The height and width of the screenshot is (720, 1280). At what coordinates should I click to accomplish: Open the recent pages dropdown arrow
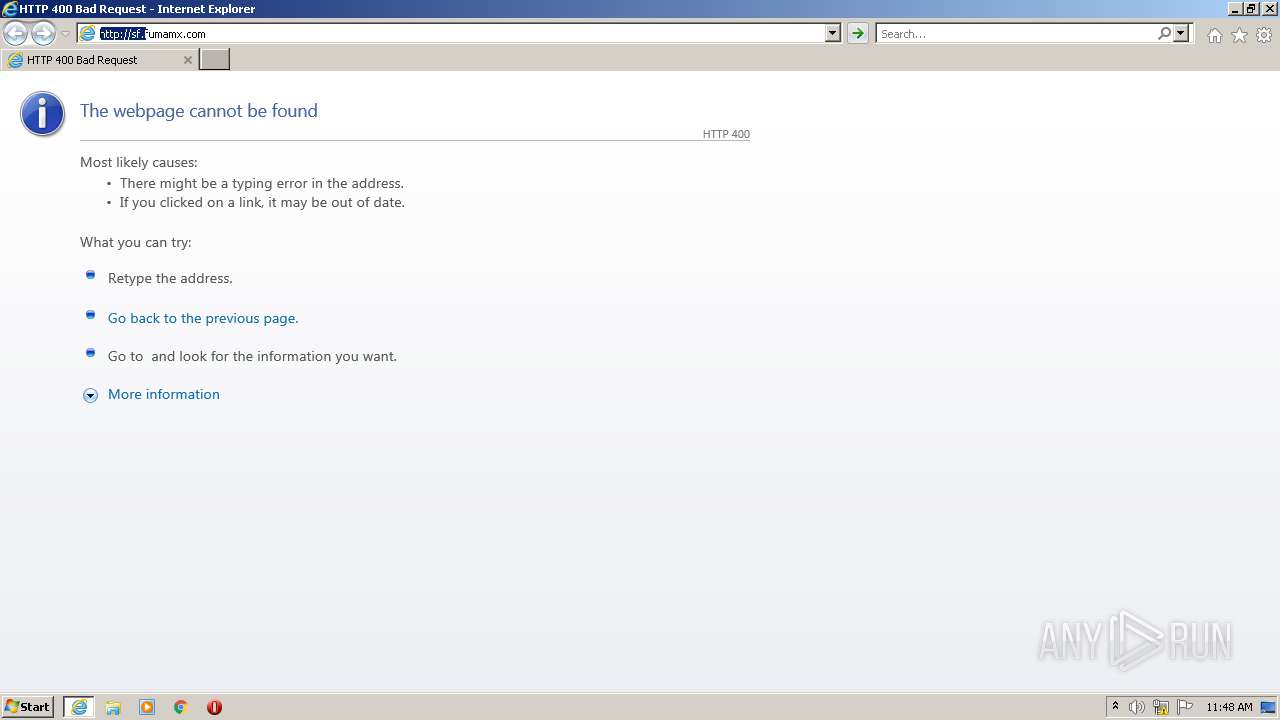tap(66, 34)
